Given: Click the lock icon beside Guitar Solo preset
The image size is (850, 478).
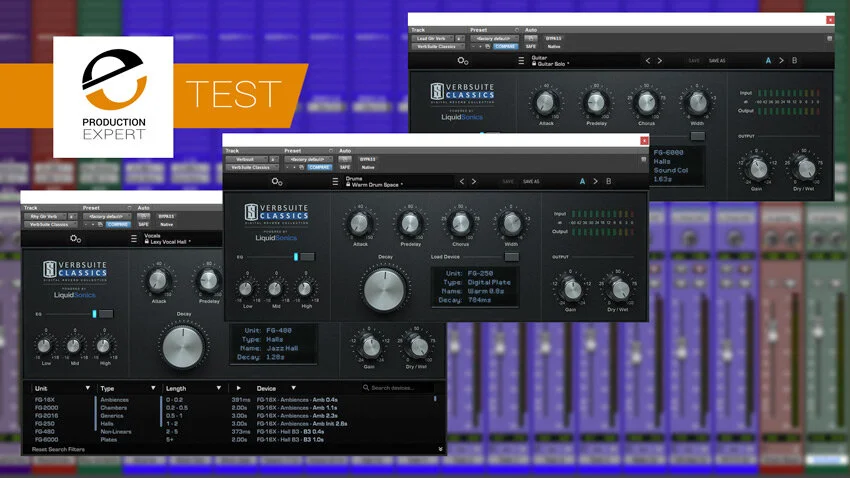Looking at the screenshot, I should pos(534,64).
